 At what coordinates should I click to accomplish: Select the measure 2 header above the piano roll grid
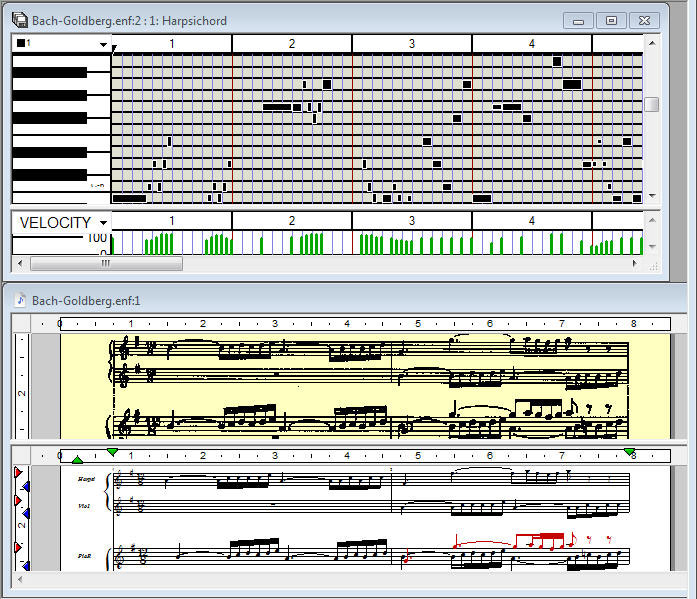coord(292,44)
